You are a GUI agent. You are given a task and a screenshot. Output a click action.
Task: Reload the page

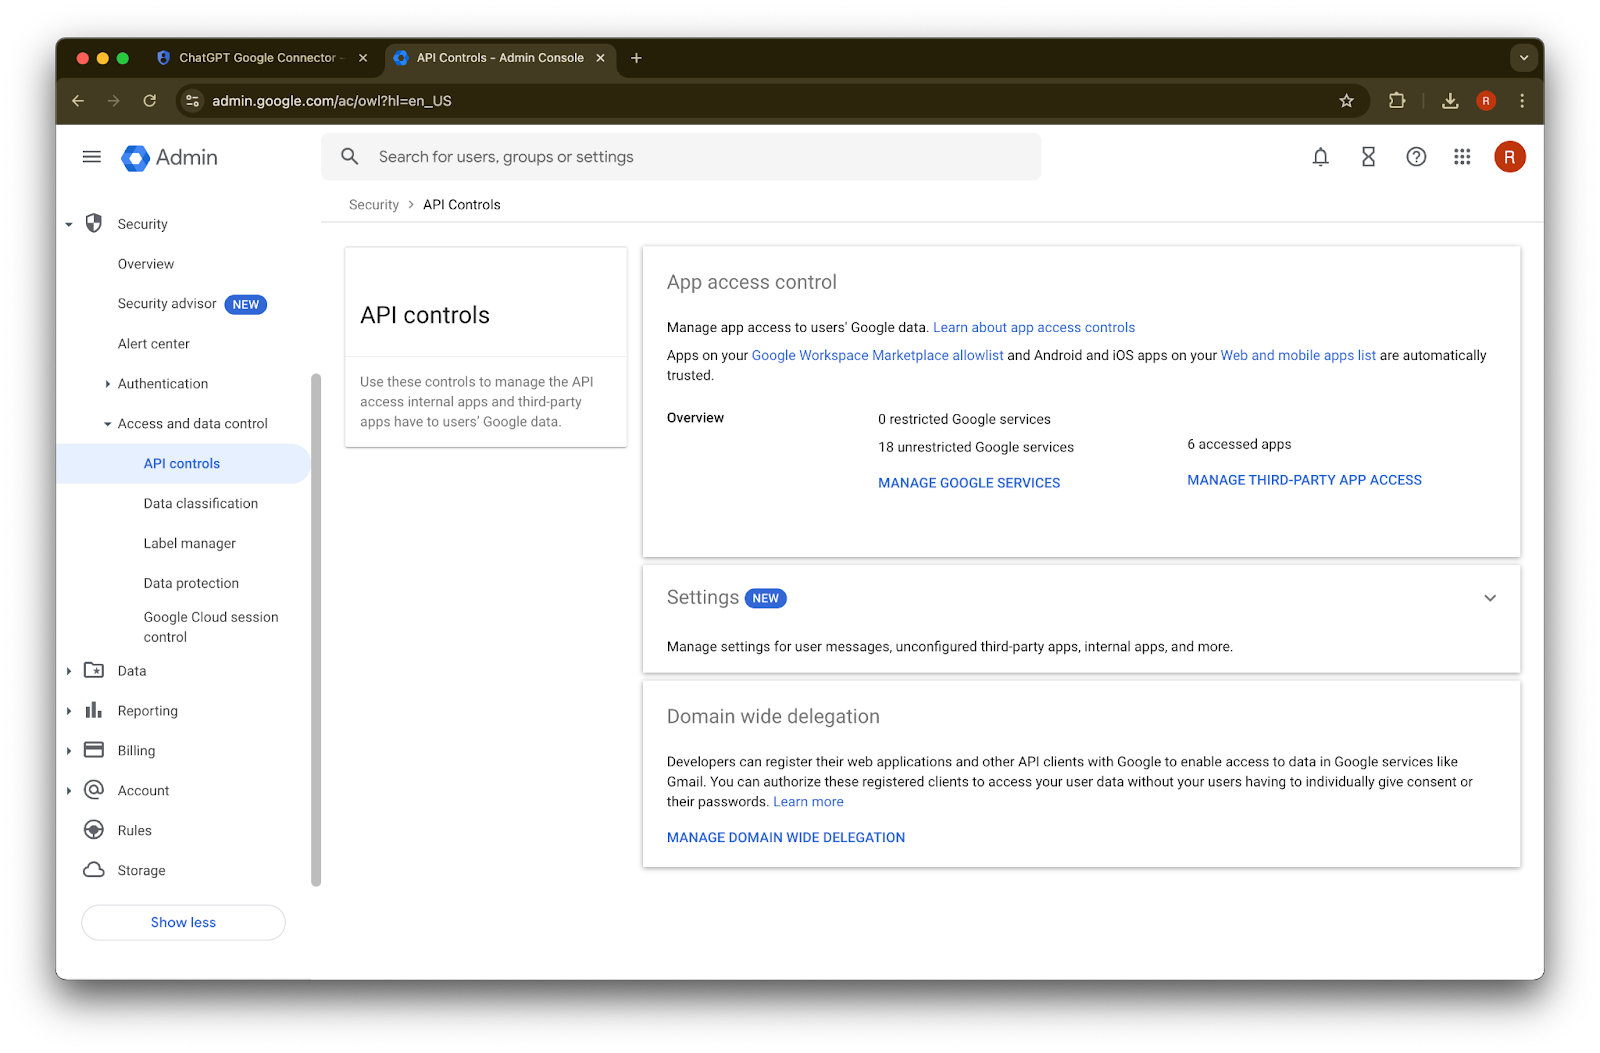(150, 101)
